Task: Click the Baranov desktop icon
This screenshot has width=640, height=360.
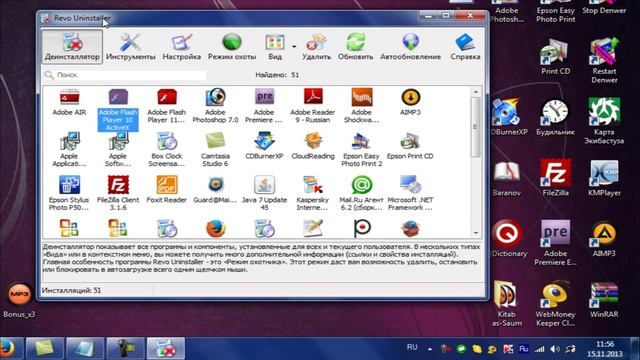Action: pos(507,179)
